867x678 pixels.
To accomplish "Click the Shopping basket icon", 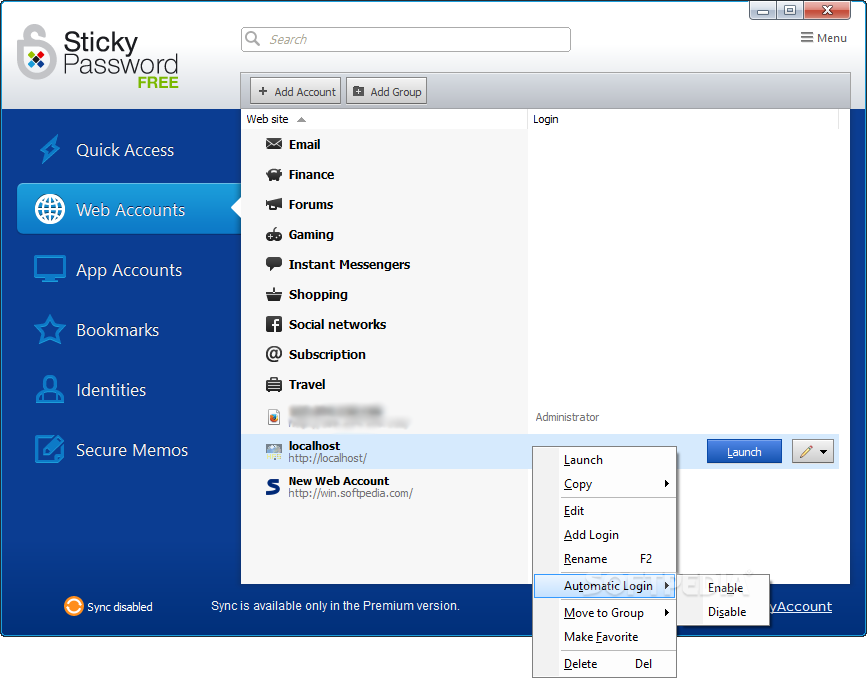I will pyautogui.click(x=274, y=294).
